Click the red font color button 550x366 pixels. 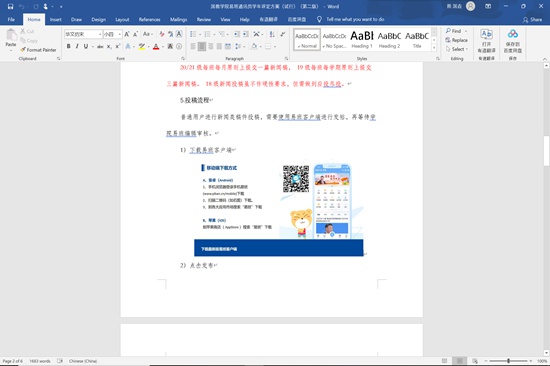pos(156,46)
